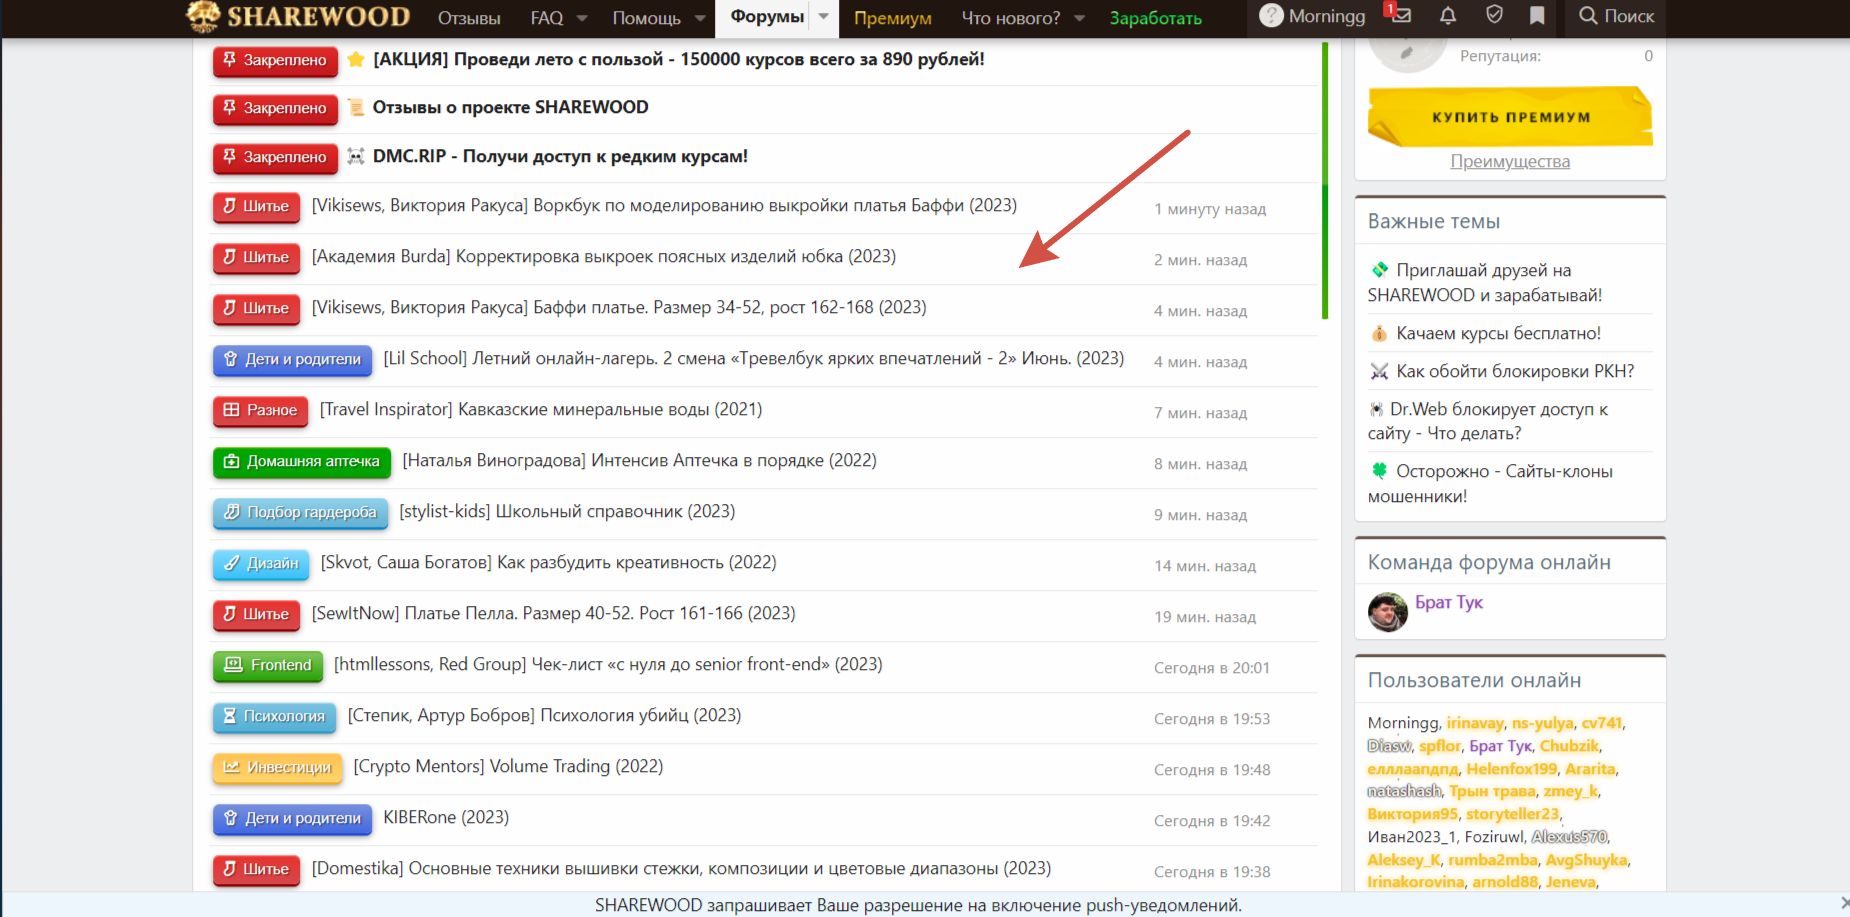The height and width of the screenshot is (917, 1850).
Task: Open Отзывы о проекте SHAREWOOD thread
Action: pos(510,108)
